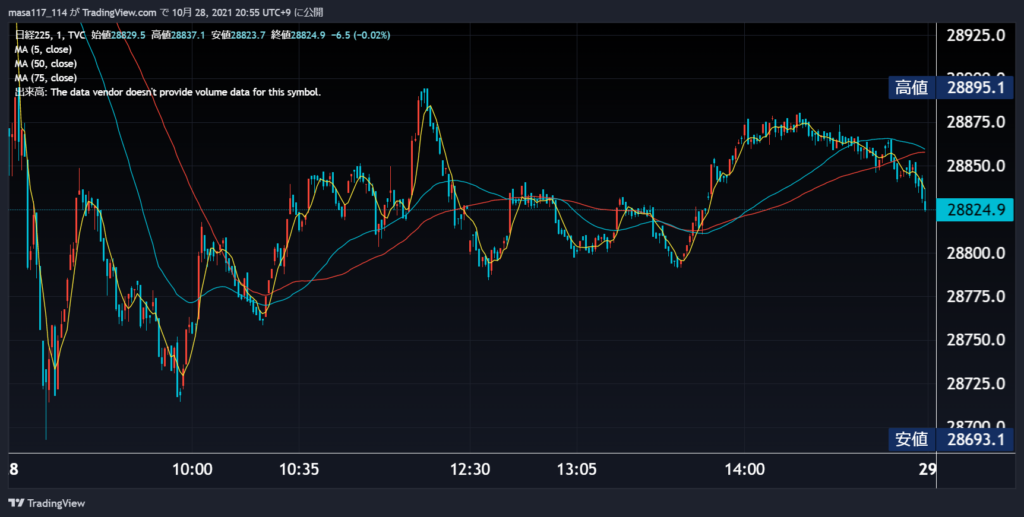Open the TradingView.com link in the header
Viewport: 1024px width, 517px height.
pos(120,12)
